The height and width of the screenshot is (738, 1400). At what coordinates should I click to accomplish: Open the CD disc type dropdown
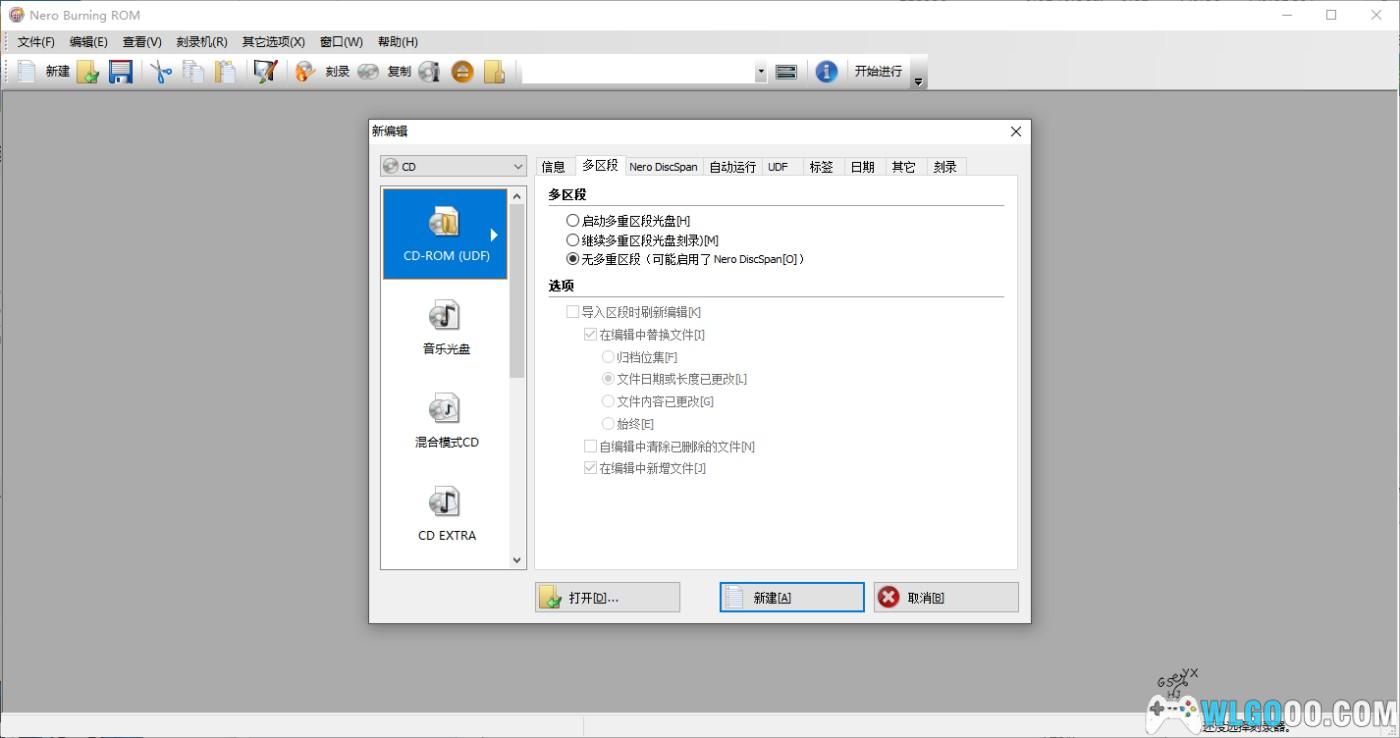tap(453, 167)
